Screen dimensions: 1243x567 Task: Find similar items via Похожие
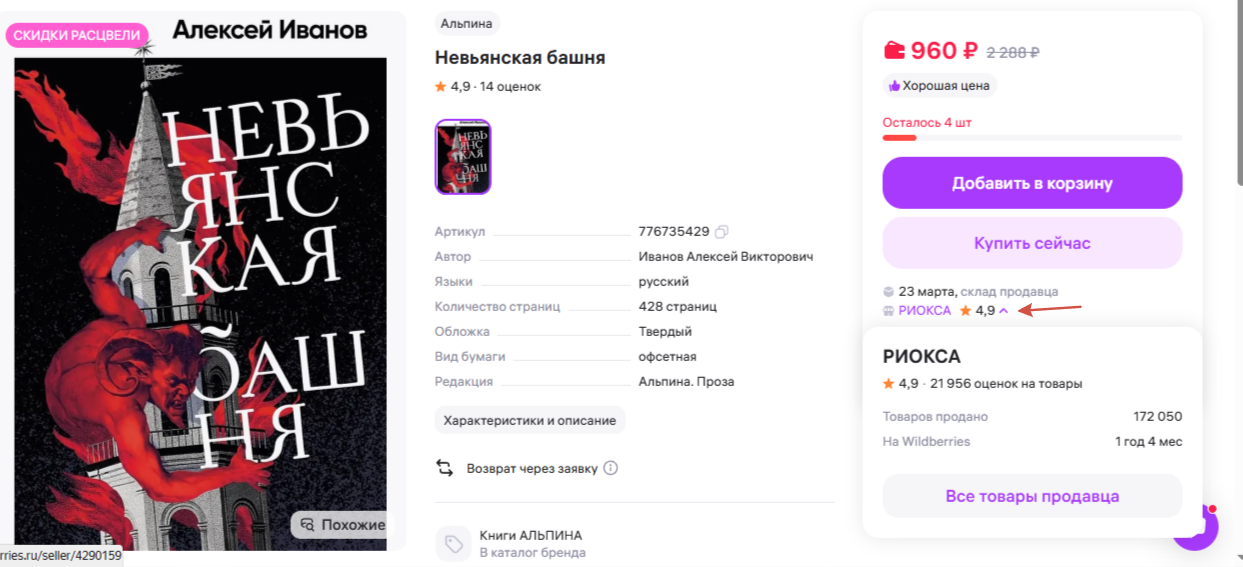343,524
